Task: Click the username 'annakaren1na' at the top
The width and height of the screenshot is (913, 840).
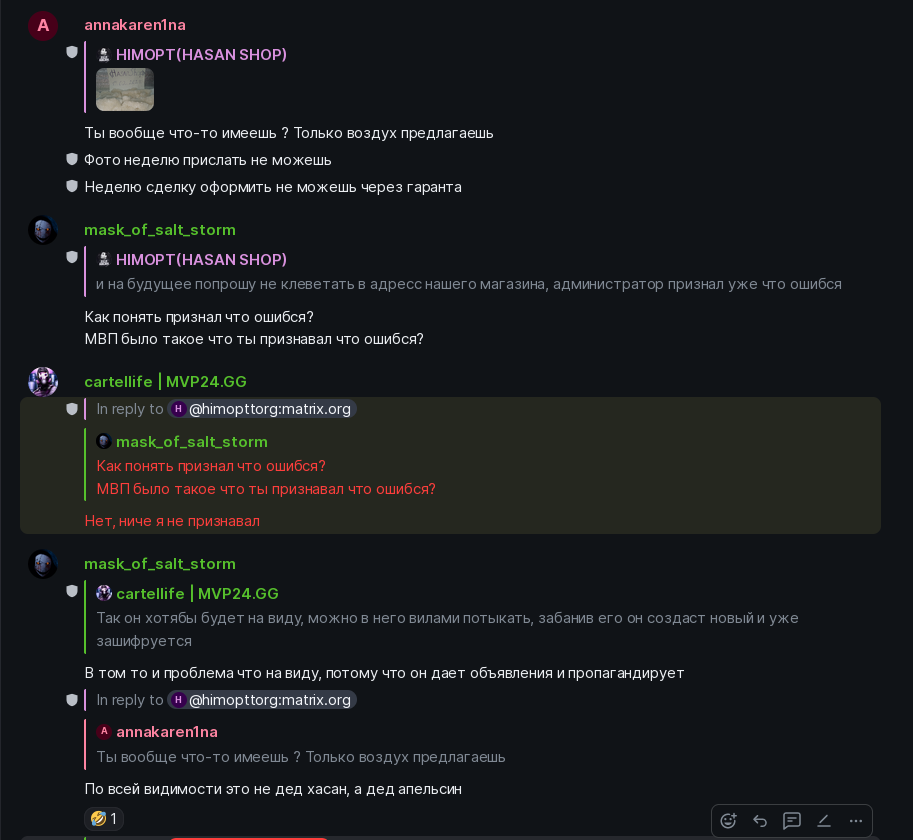Action: (135, 25)
